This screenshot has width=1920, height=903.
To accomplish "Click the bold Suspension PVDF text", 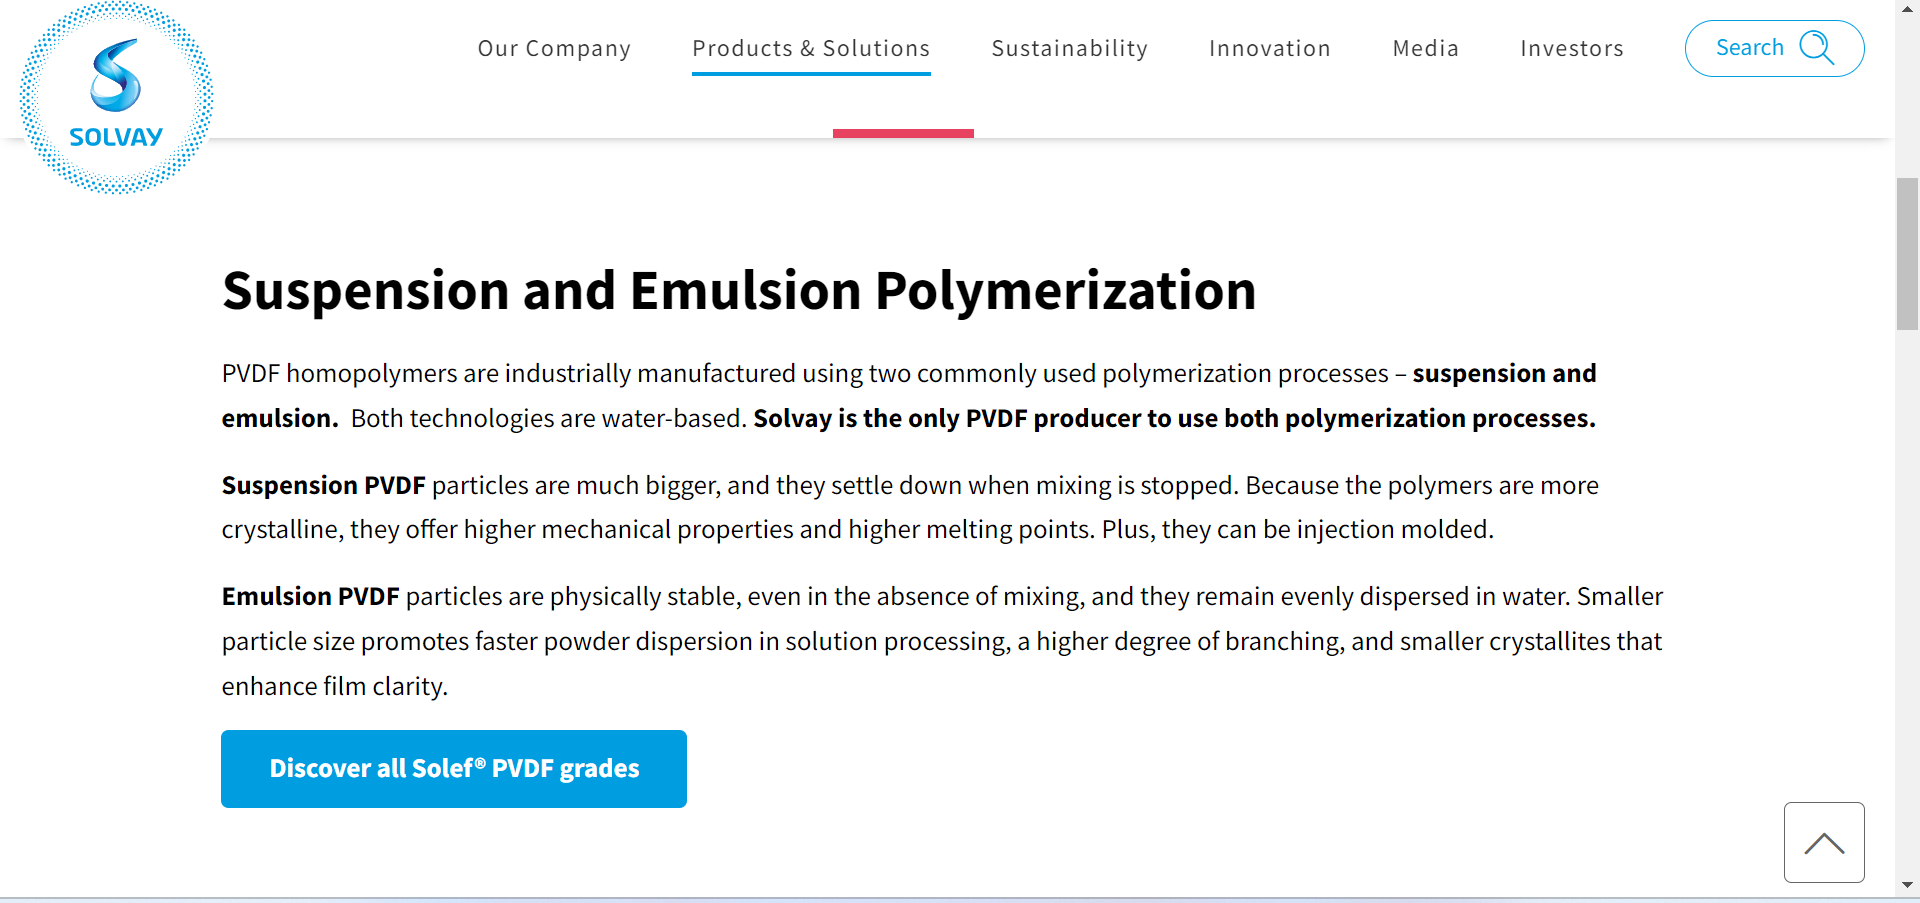I will coord(323,486).
